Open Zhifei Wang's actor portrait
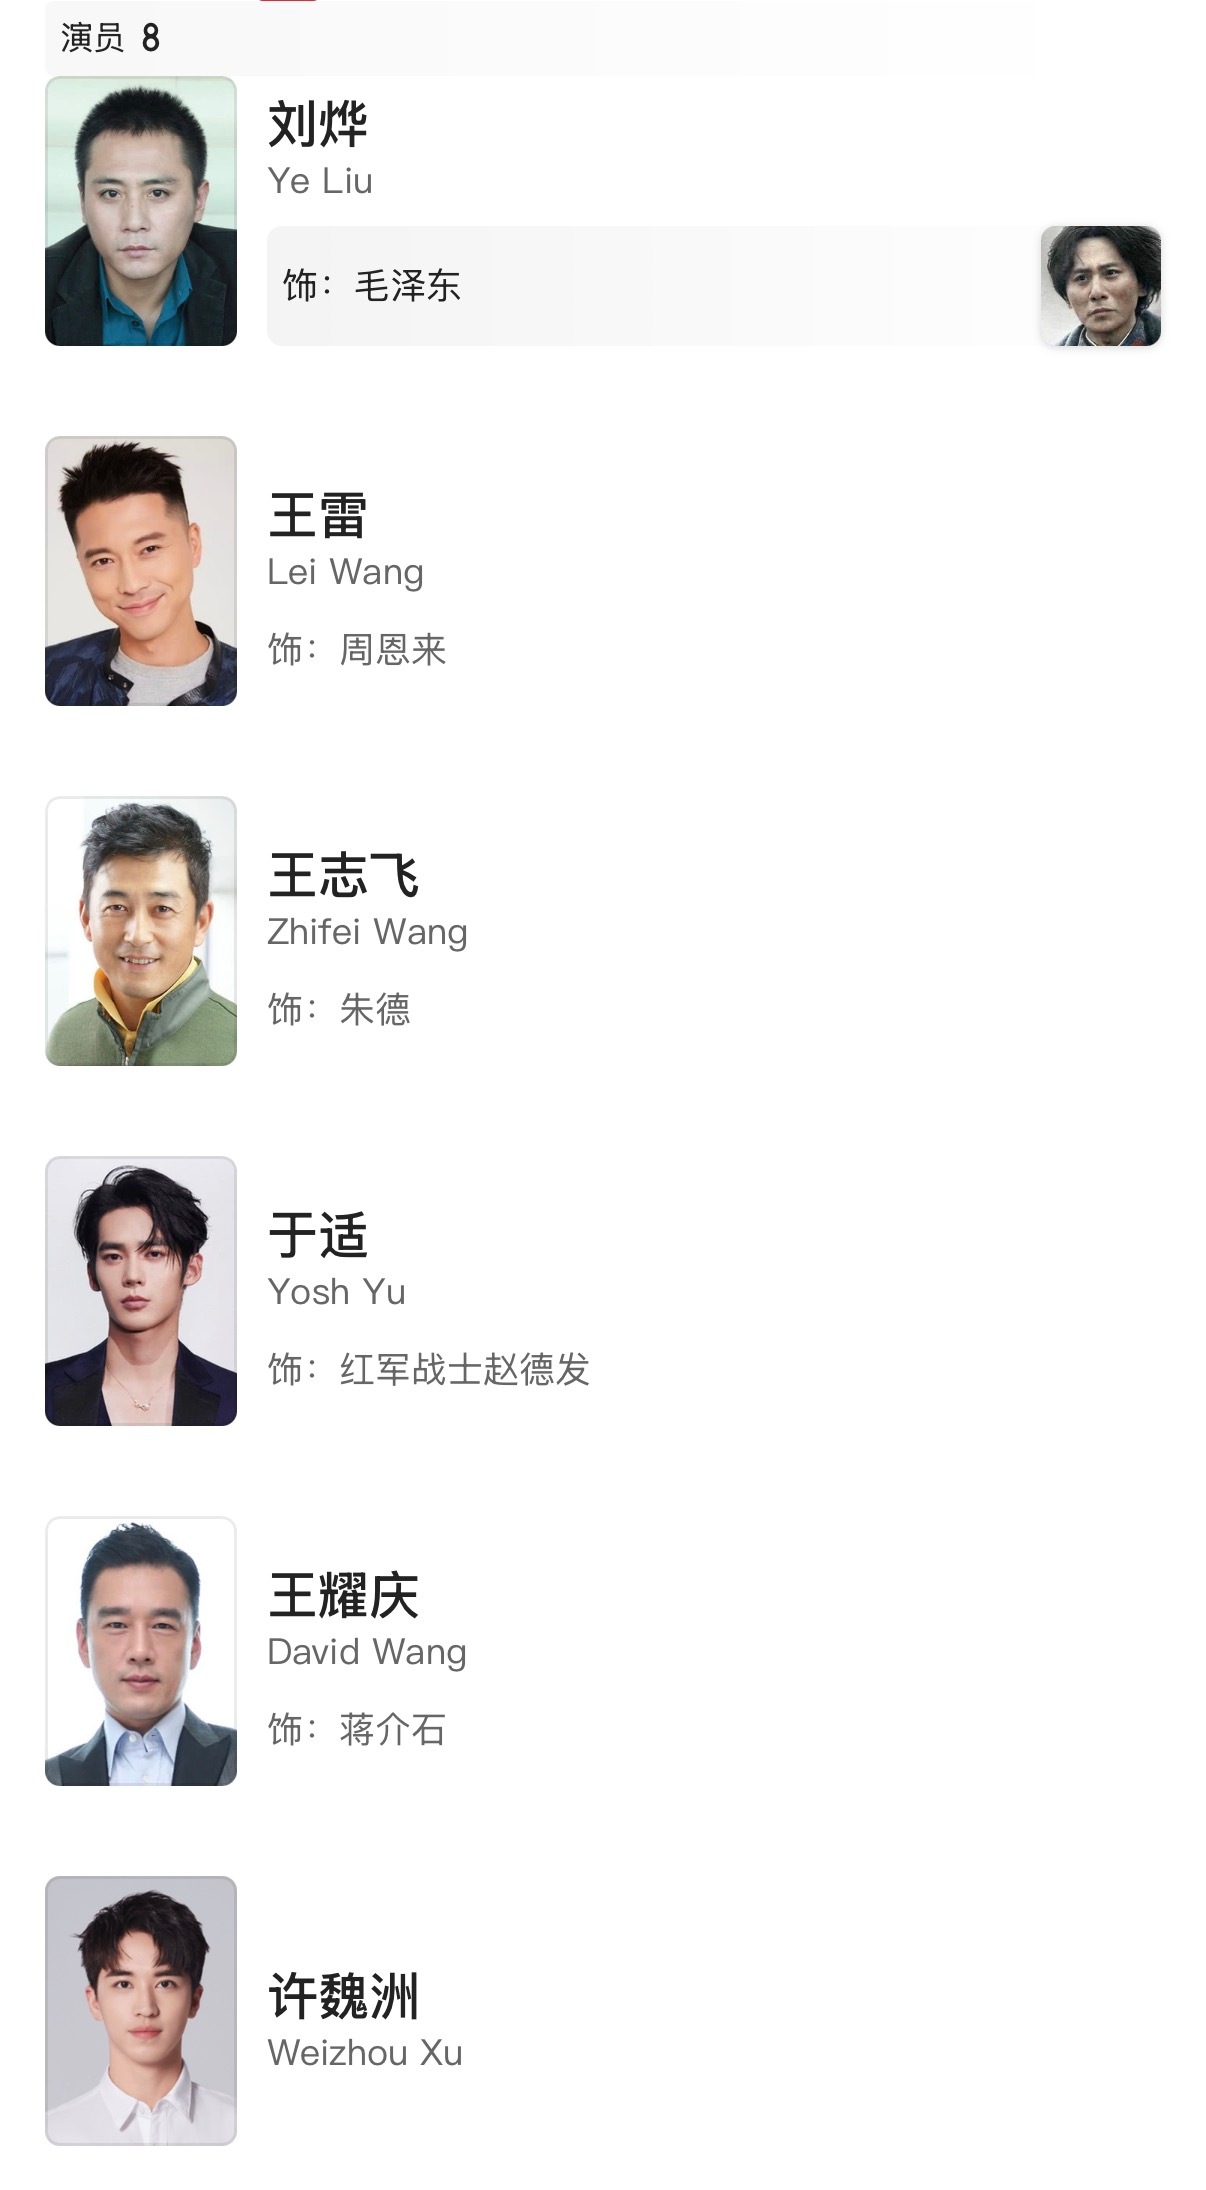Screen dimensions: 1206x2190 pos(141,931)
